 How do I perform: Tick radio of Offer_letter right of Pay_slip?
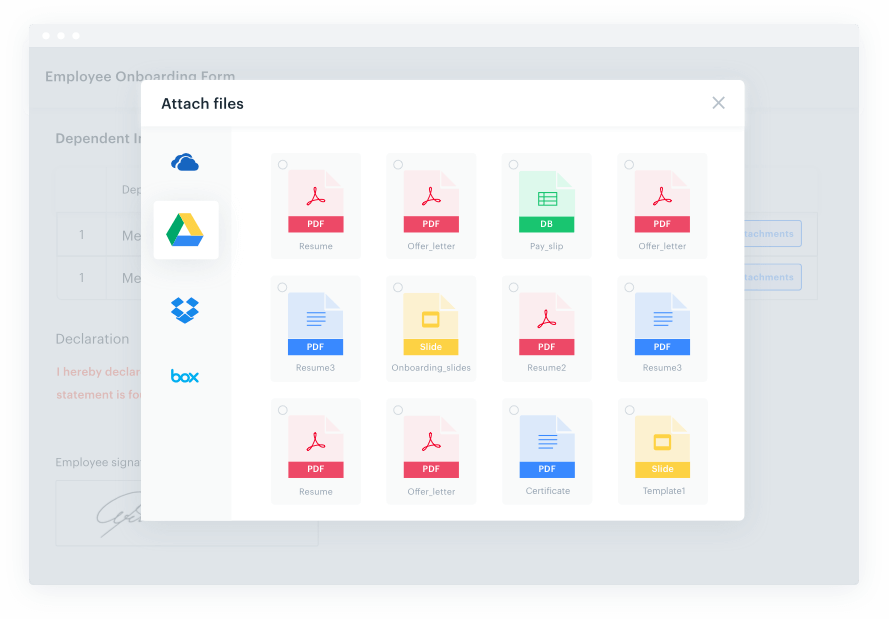pos(629,164)
